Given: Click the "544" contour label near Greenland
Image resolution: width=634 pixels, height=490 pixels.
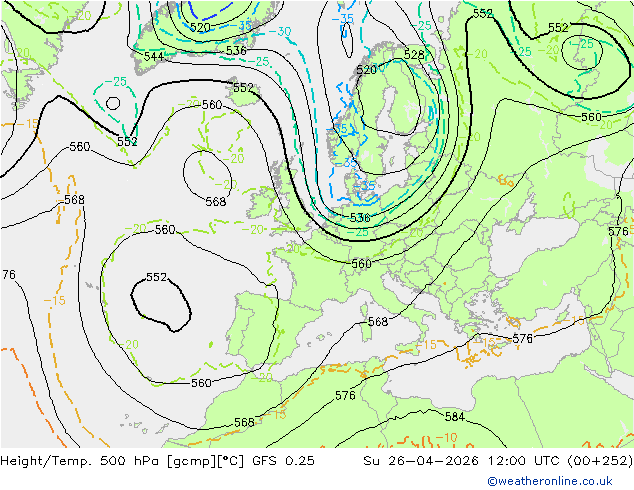Looking at the screenshot, I should click(x=154, y=56).
